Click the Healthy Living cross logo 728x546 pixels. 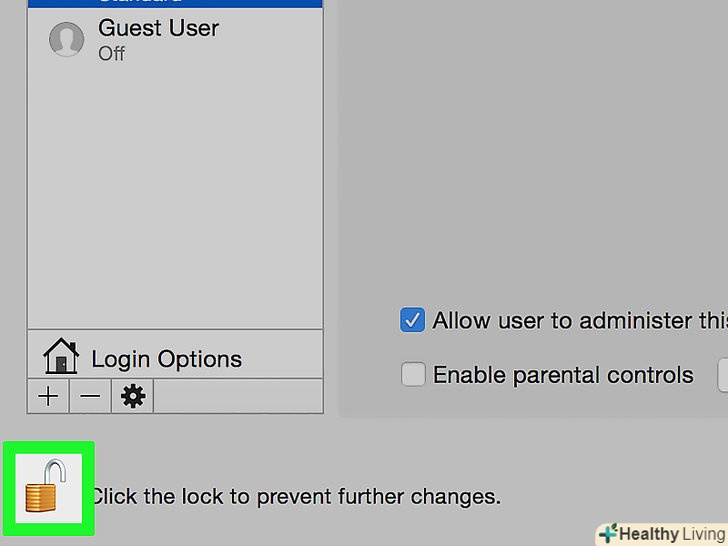pyautogui.click(x=607, y=534)
